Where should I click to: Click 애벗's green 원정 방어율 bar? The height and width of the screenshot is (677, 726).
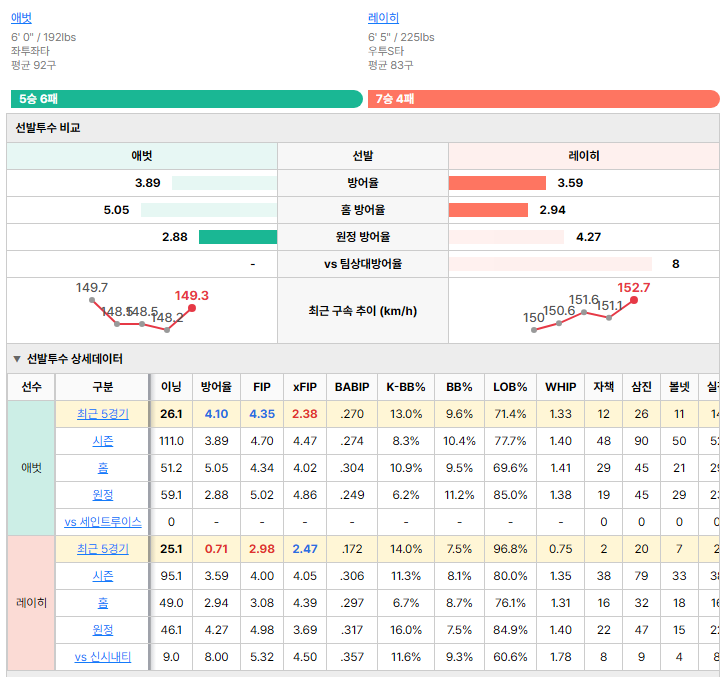(x=238, y=237)
